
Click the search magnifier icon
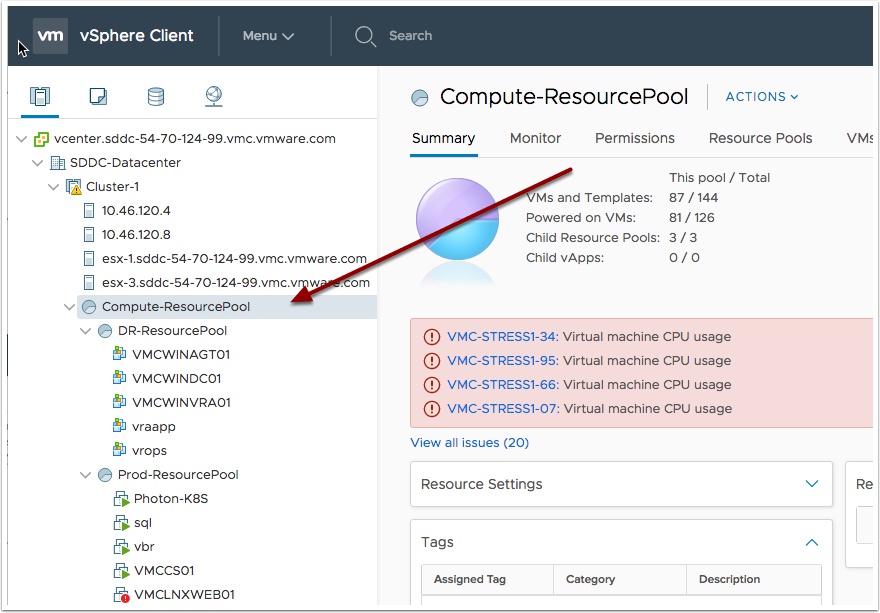point(365,36)
